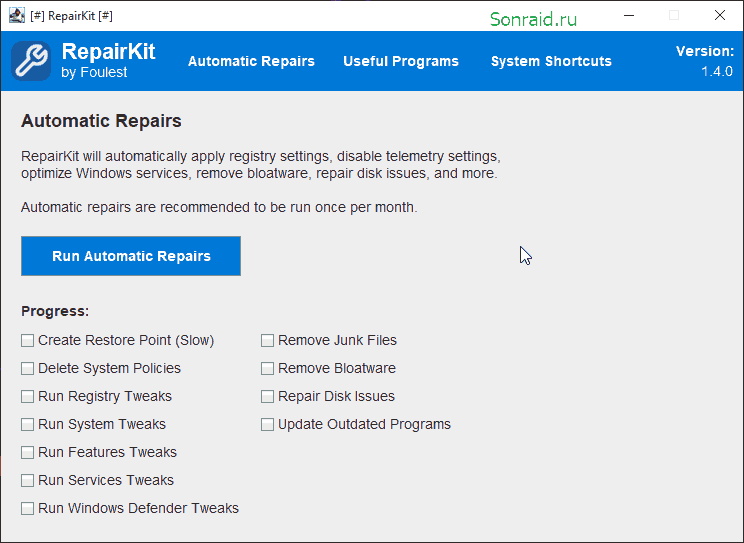Open the Automatic Repairs tab
Viewport: 744px width, 543px height.
point(251,61)
